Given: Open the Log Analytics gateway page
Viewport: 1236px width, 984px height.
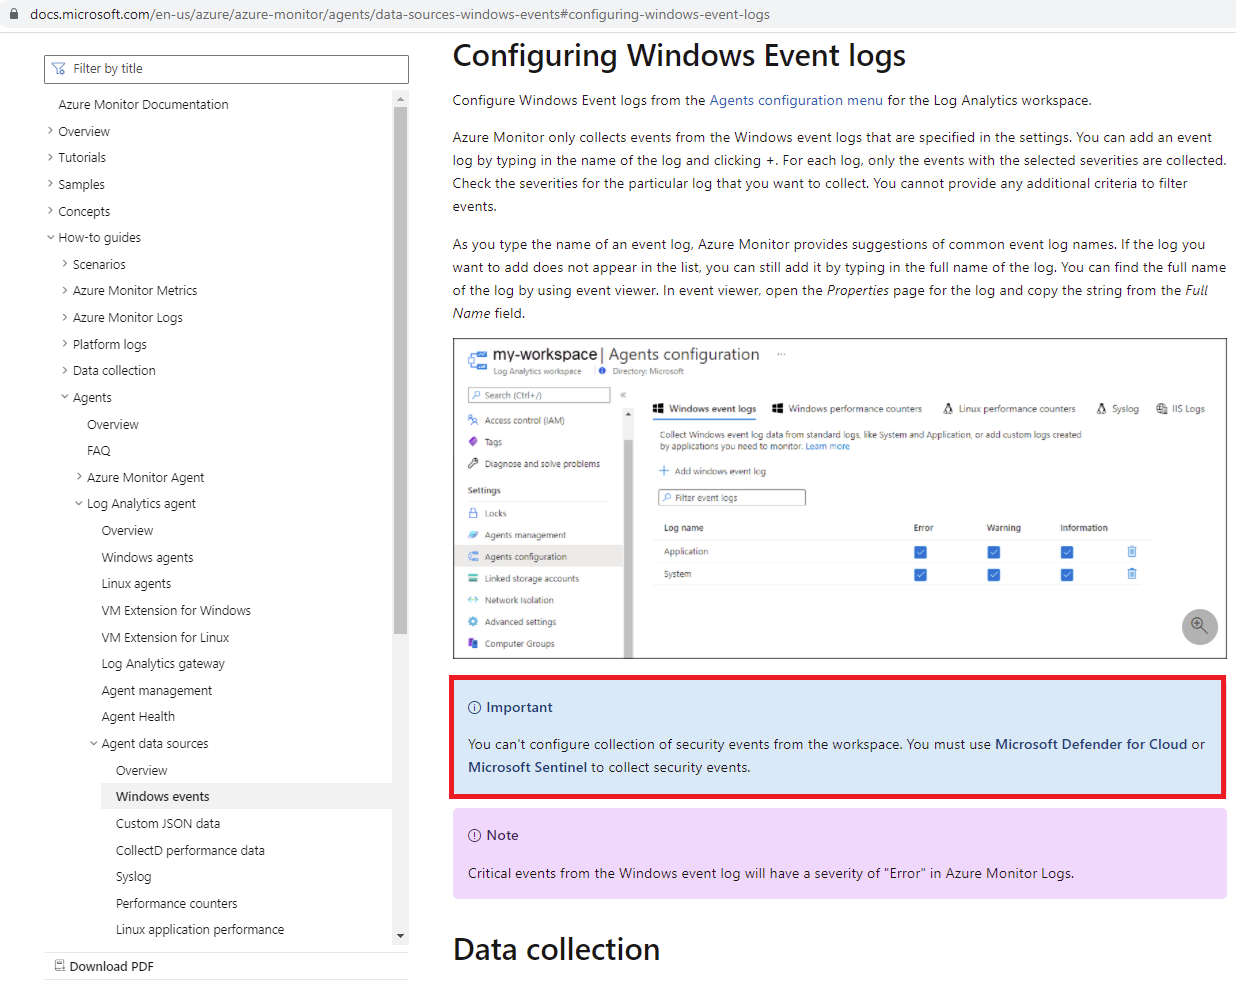Looking at the screenshot, I should [163, 663].
